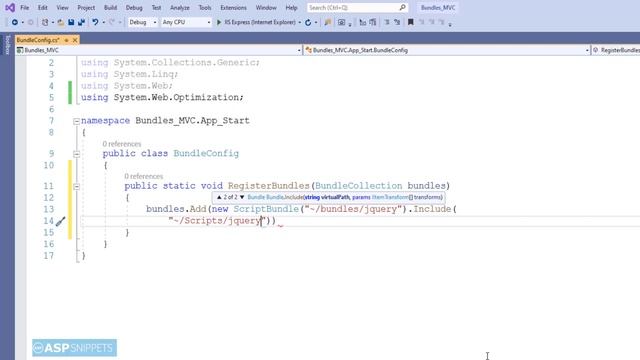The image size is (640, 360).
Task: Click the Redo icon in the toolbar
Action: tap(111, 22)
